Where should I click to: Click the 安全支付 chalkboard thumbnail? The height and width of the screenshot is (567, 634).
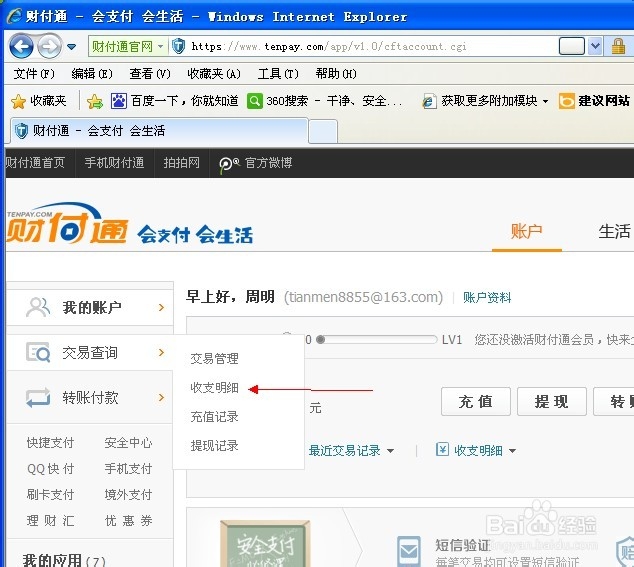265,544
